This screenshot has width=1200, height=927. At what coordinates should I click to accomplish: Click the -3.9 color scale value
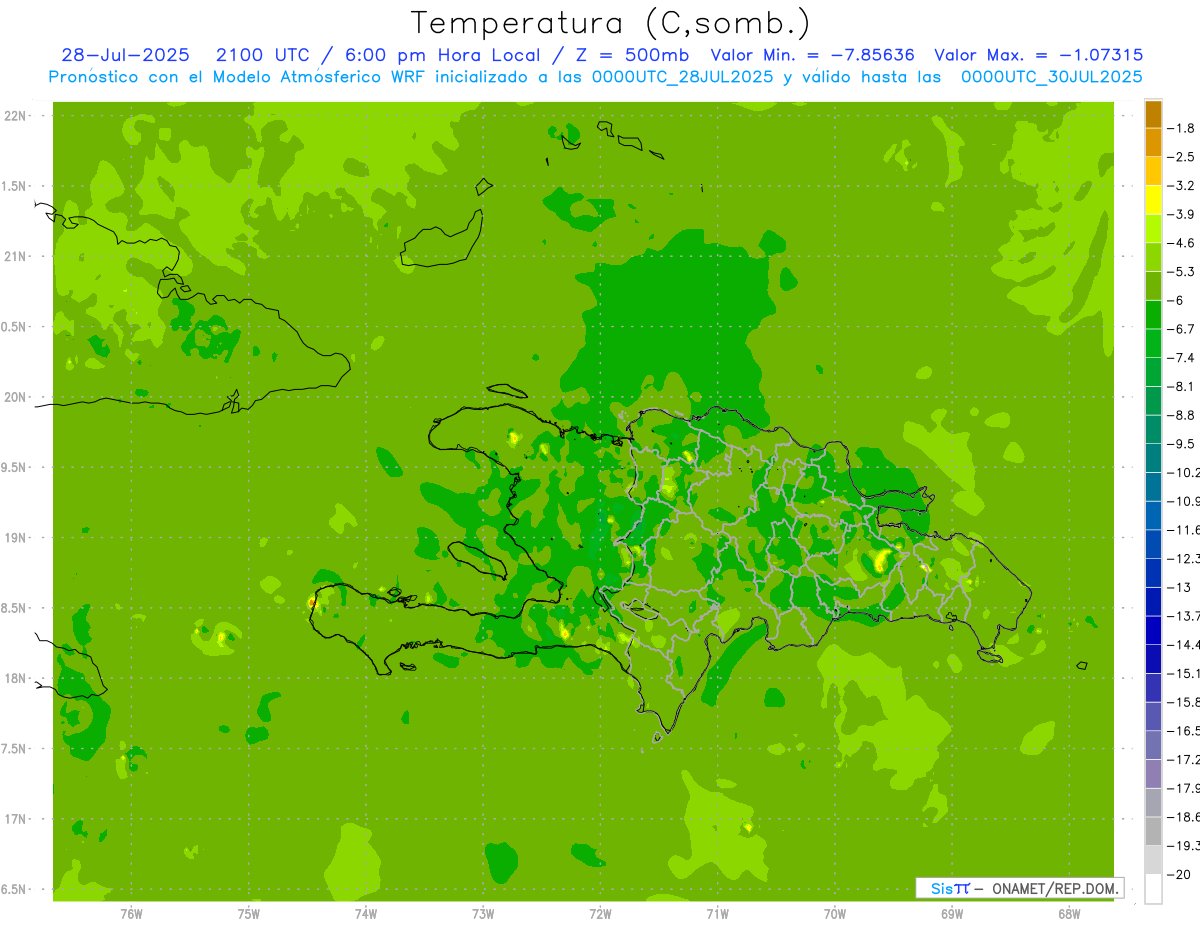pos(1182,214)
